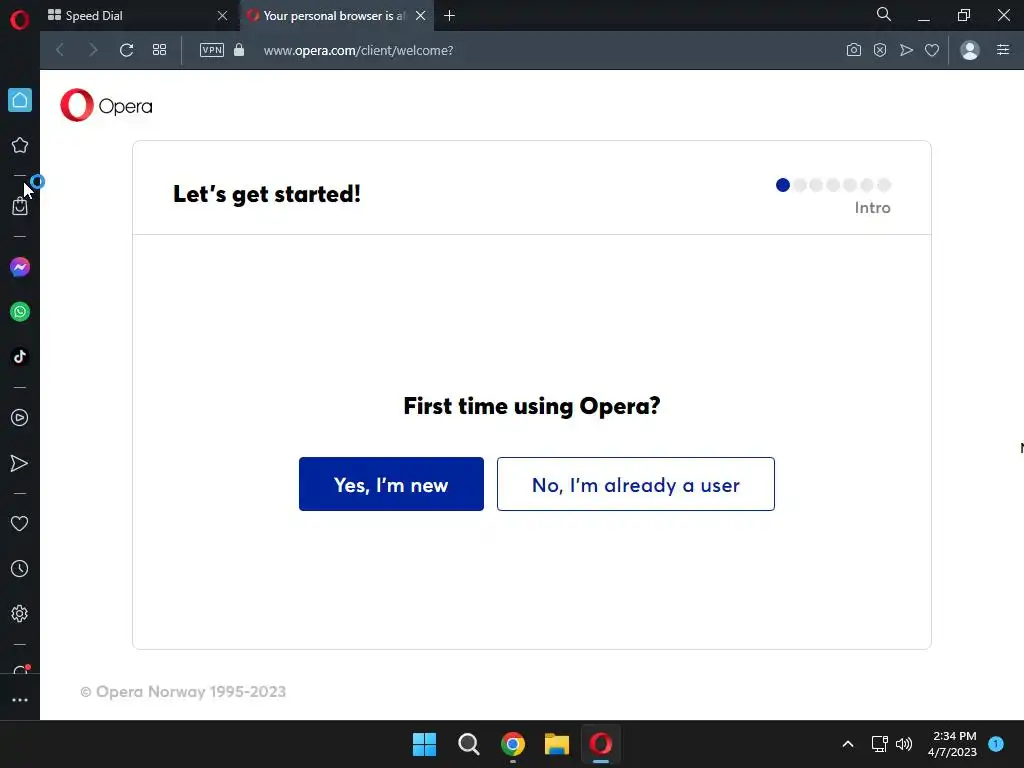This screenshot has width=1024, height=768.
Task: Click the address bar URL
Action: (359, 50)
